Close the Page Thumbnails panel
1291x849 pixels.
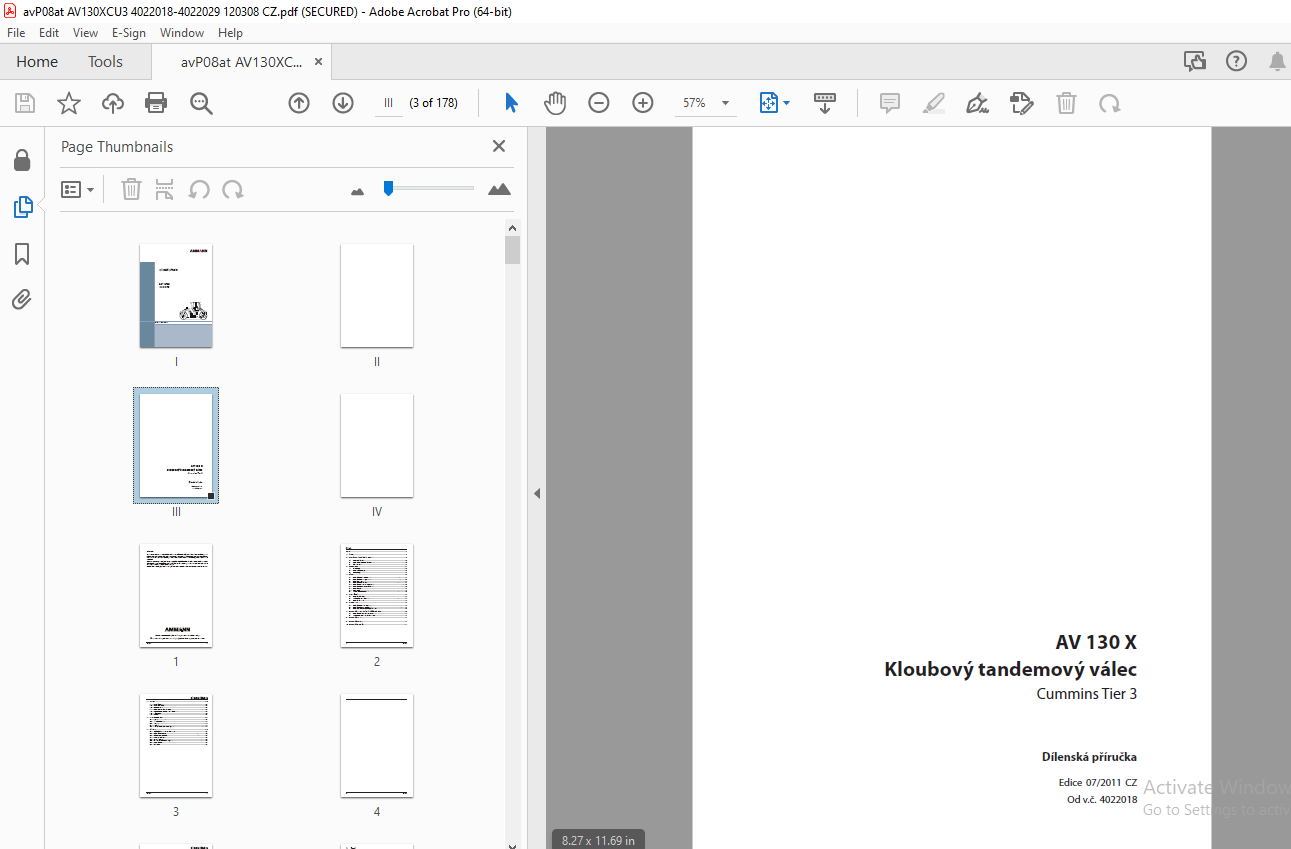click(499, 147)
